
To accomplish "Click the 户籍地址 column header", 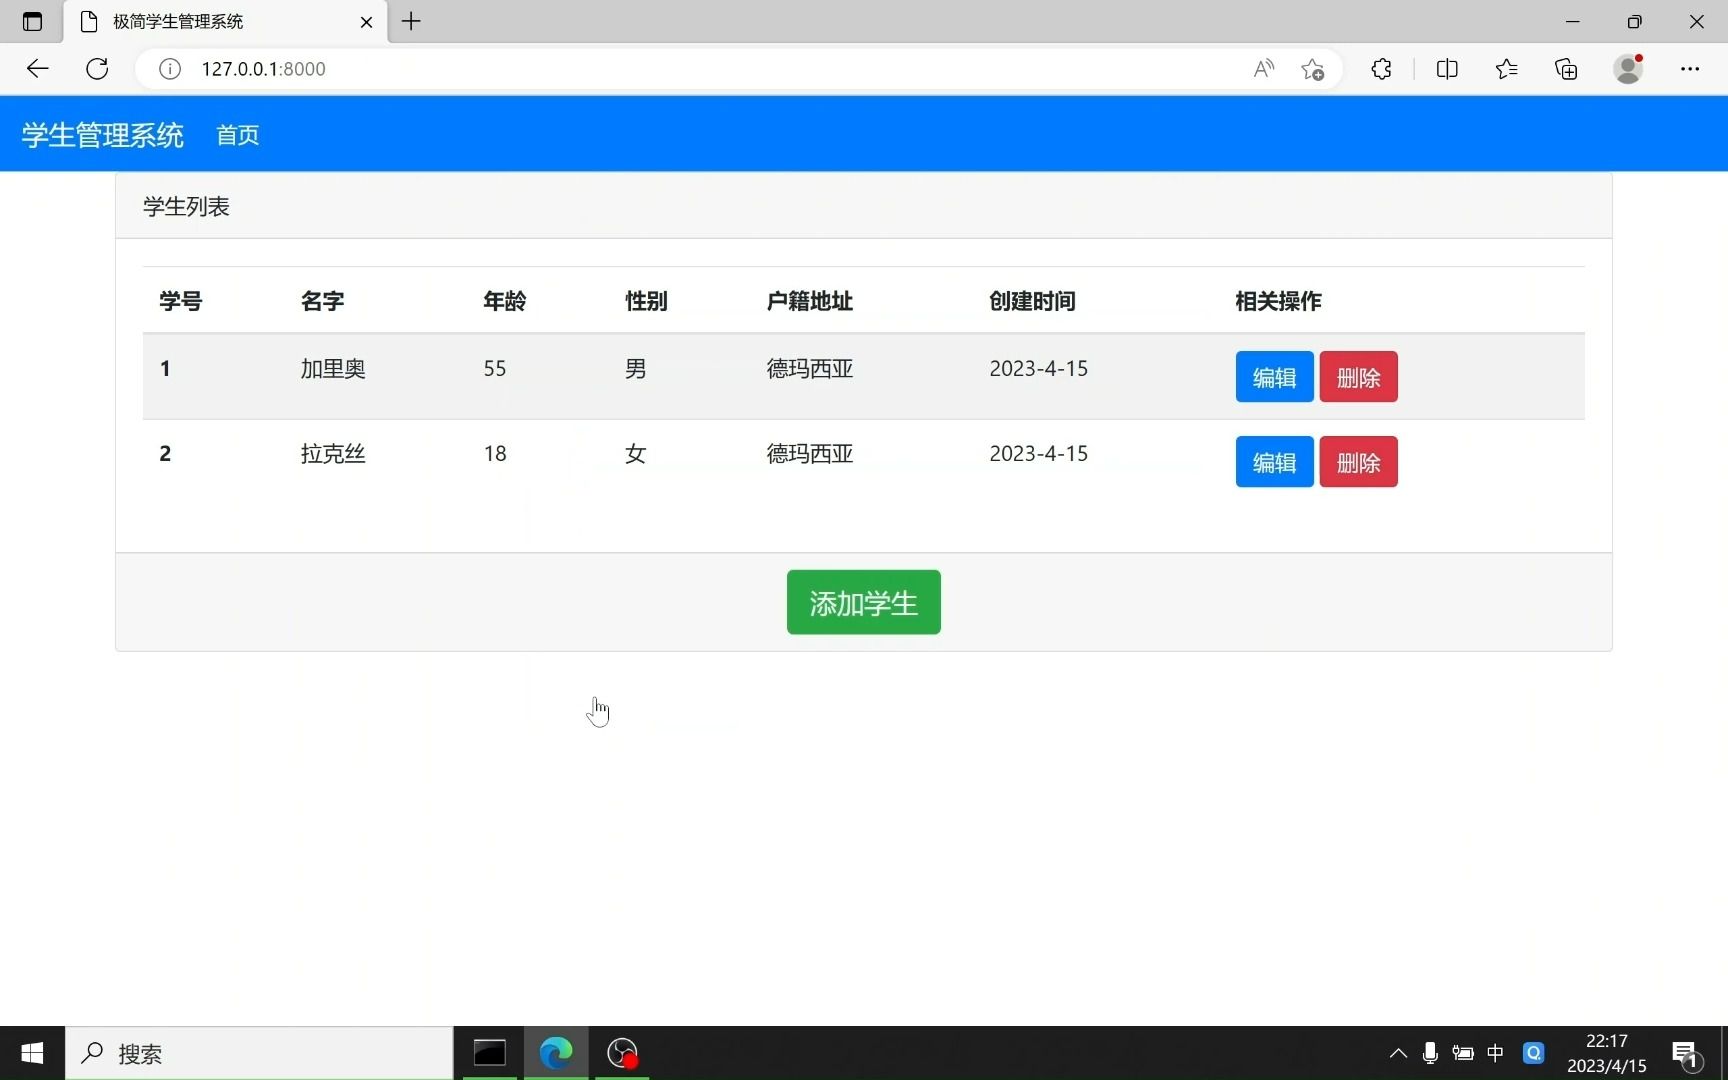I will [x=809, y=301].
